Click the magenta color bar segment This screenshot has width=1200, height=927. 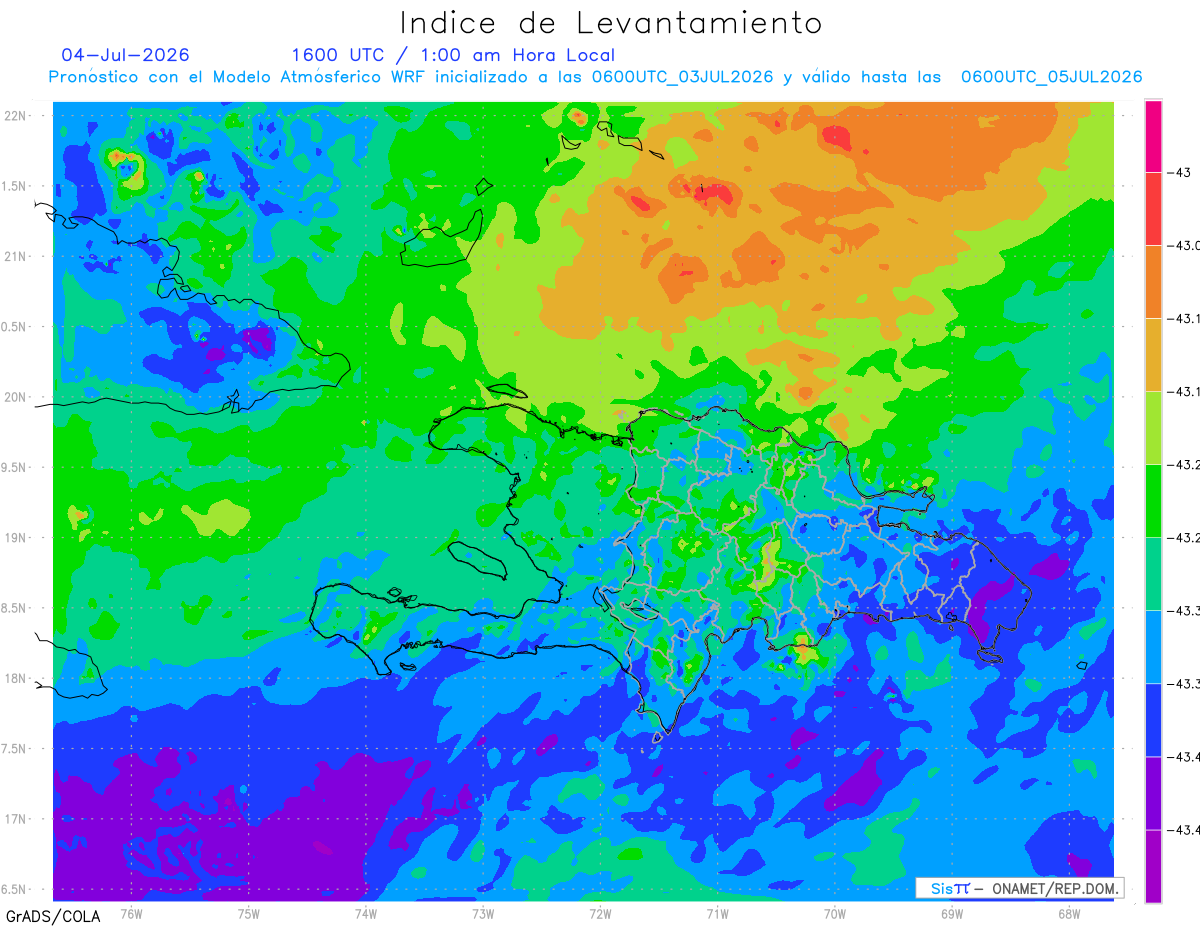pos(1153,136)
